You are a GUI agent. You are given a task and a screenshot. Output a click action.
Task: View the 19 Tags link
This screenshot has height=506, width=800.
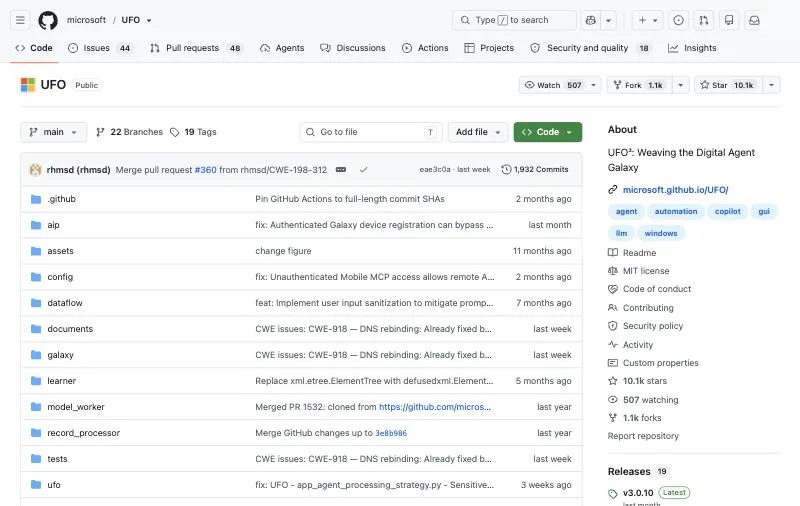(193, 132)
